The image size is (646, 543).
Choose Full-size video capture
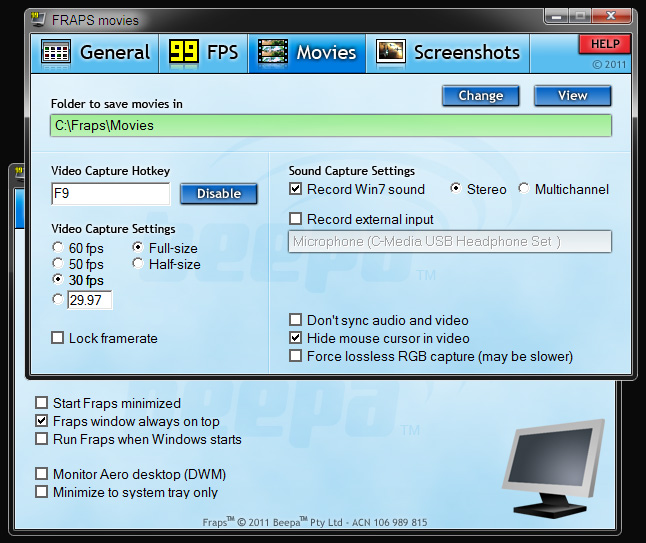click(138, 248)
